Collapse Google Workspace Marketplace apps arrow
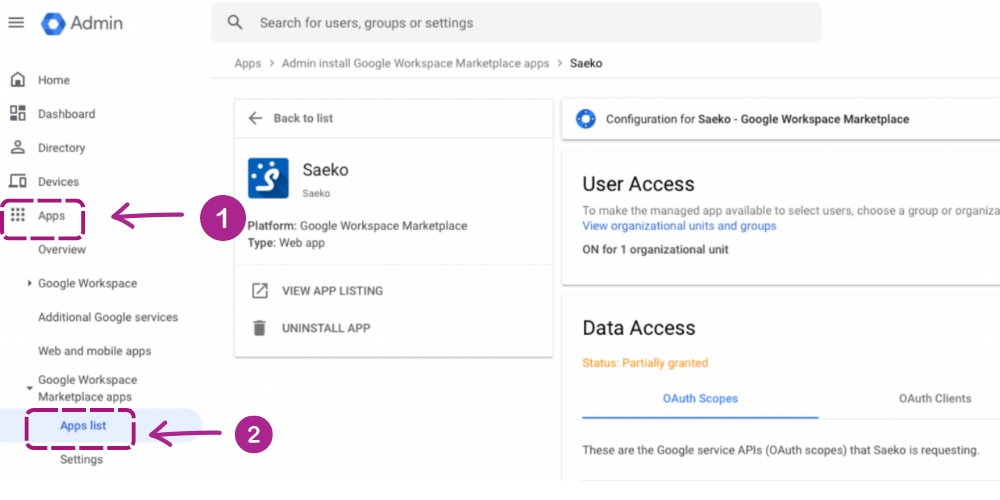The height and width of the screenshot is (500, 1000). point(29,388)
